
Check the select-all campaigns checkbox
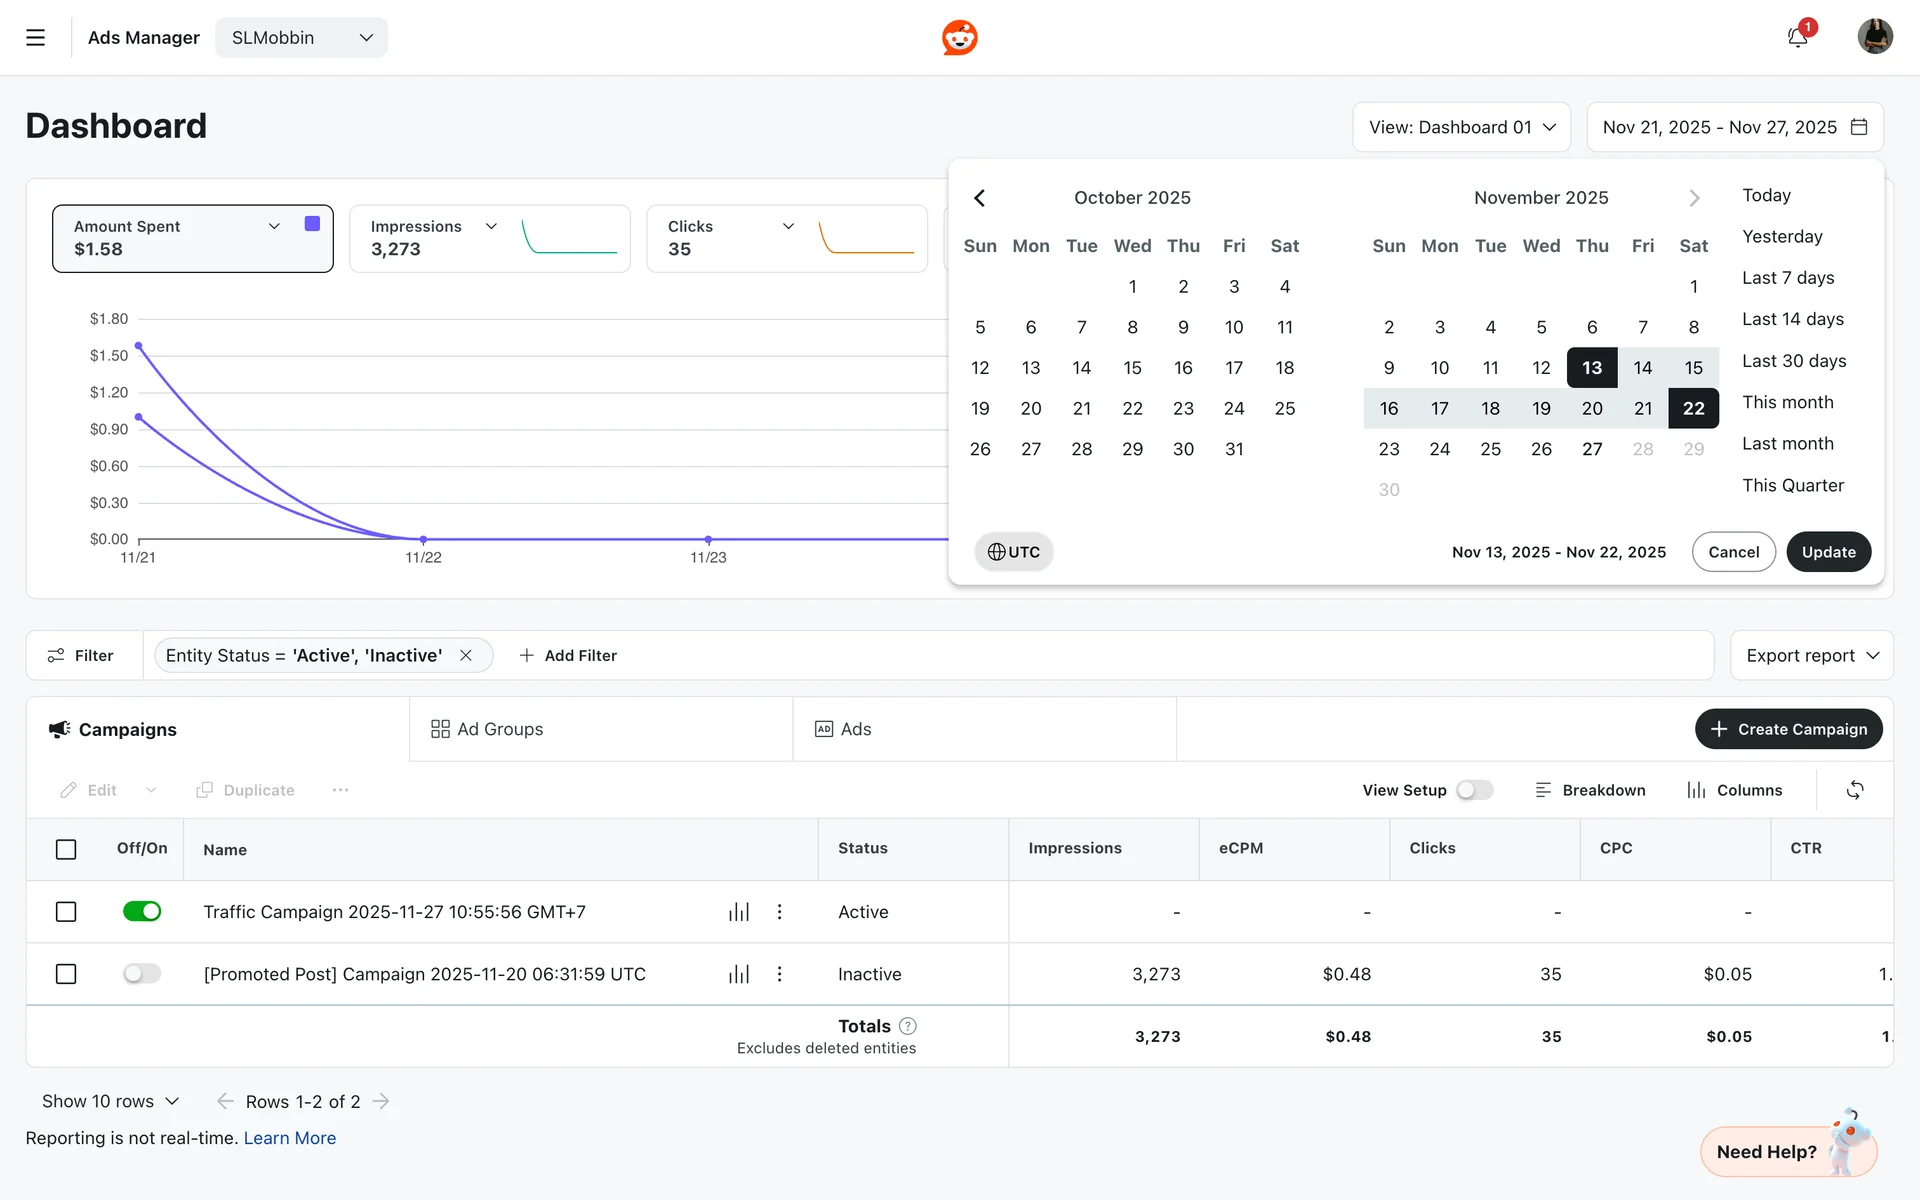(66, 849)
